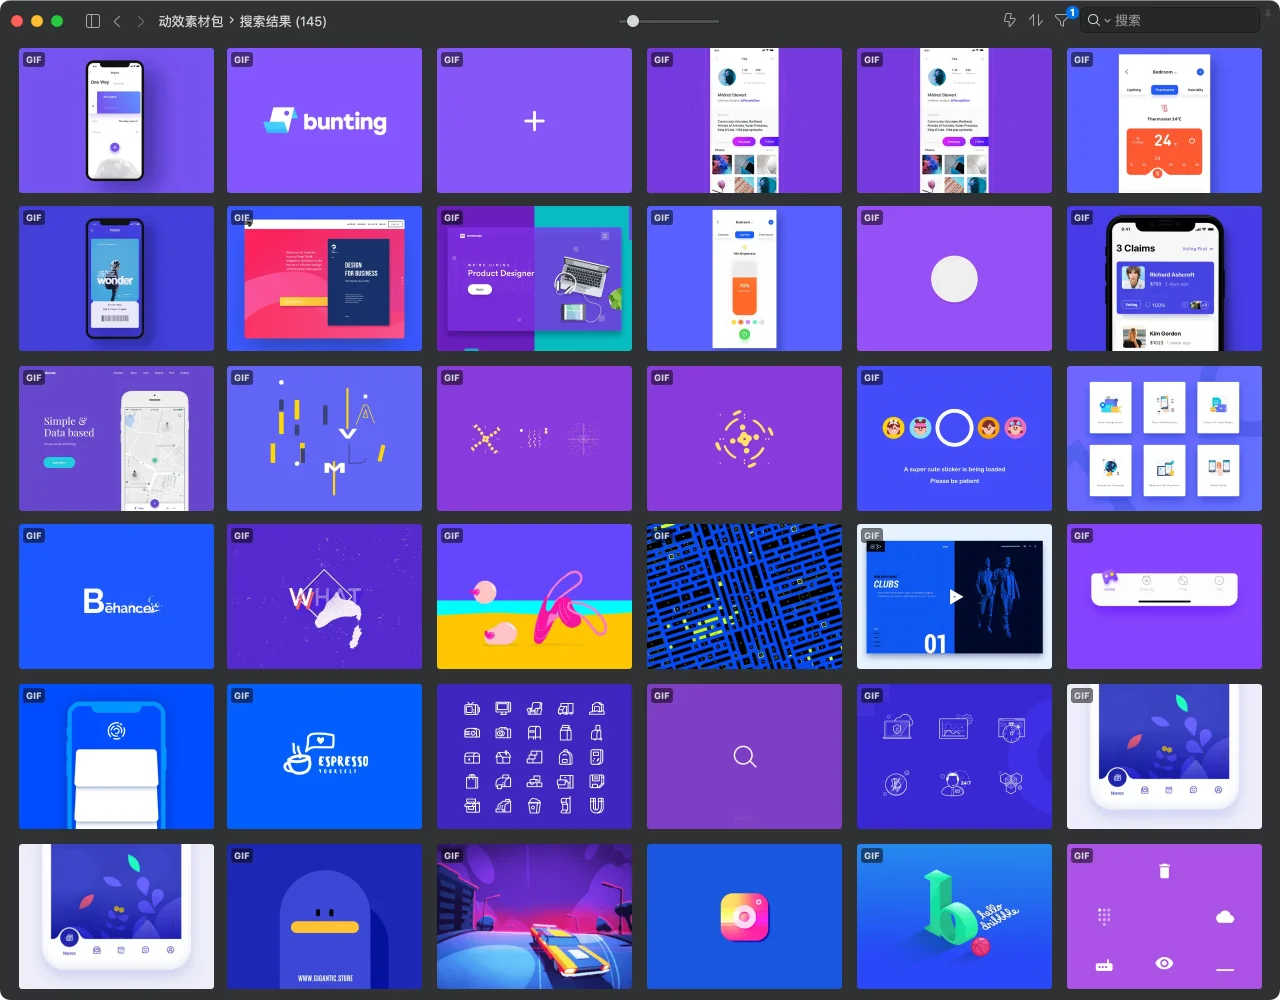Image resolution: width=1280 pixels, height=1000 pixels.
Task: Focus the 搜索 search input field
Action: pos(1180,21)
